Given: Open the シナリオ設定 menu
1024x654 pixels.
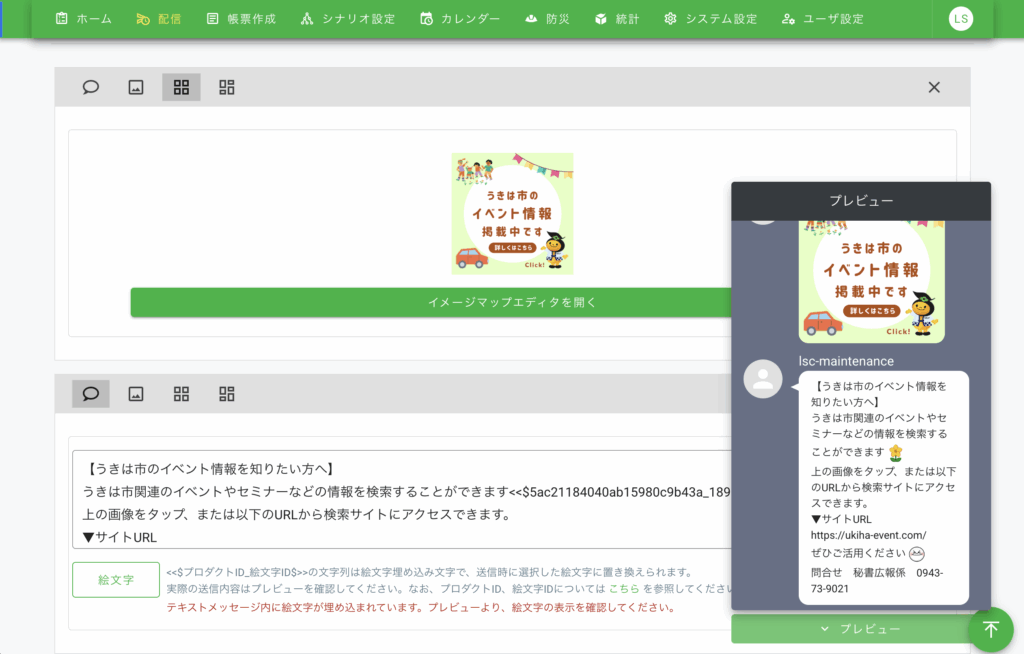Looking at the screenshot, I should coord(347,19).
